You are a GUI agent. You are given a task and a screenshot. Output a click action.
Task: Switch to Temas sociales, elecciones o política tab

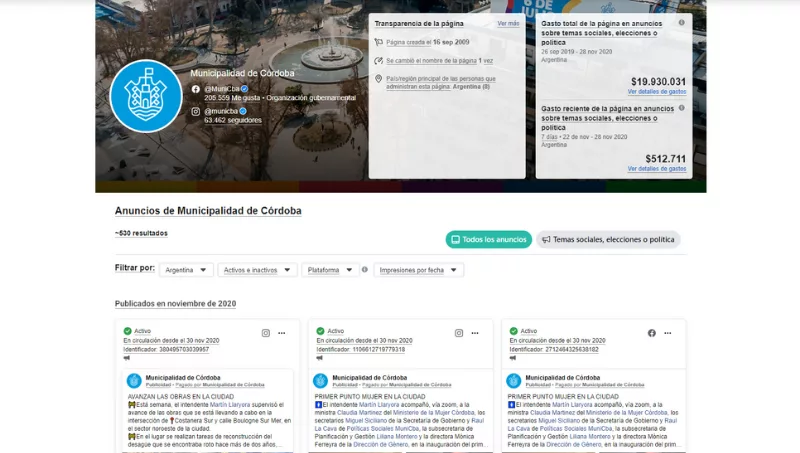pos(608,240)
